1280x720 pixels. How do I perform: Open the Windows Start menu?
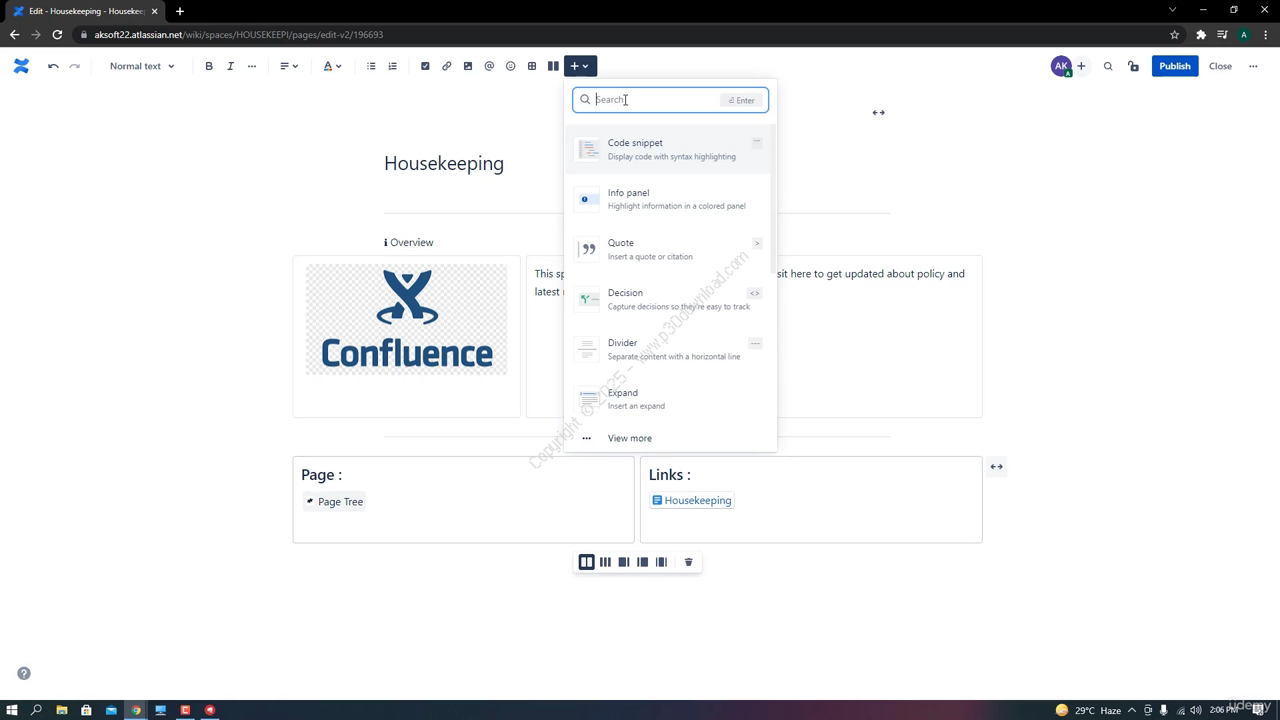coord(12,710)
